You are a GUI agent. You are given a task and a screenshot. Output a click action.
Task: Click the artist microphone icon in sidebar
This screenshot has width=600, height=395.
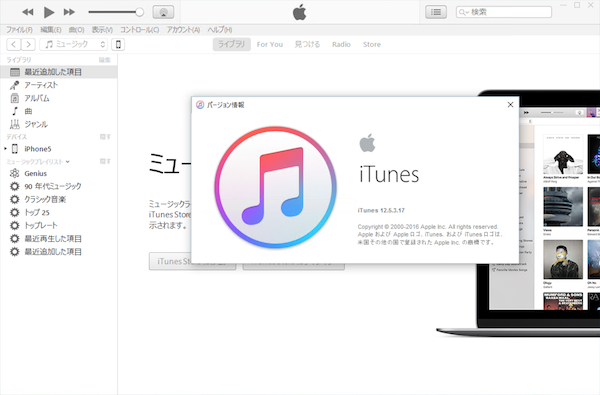tap(15, 85)
